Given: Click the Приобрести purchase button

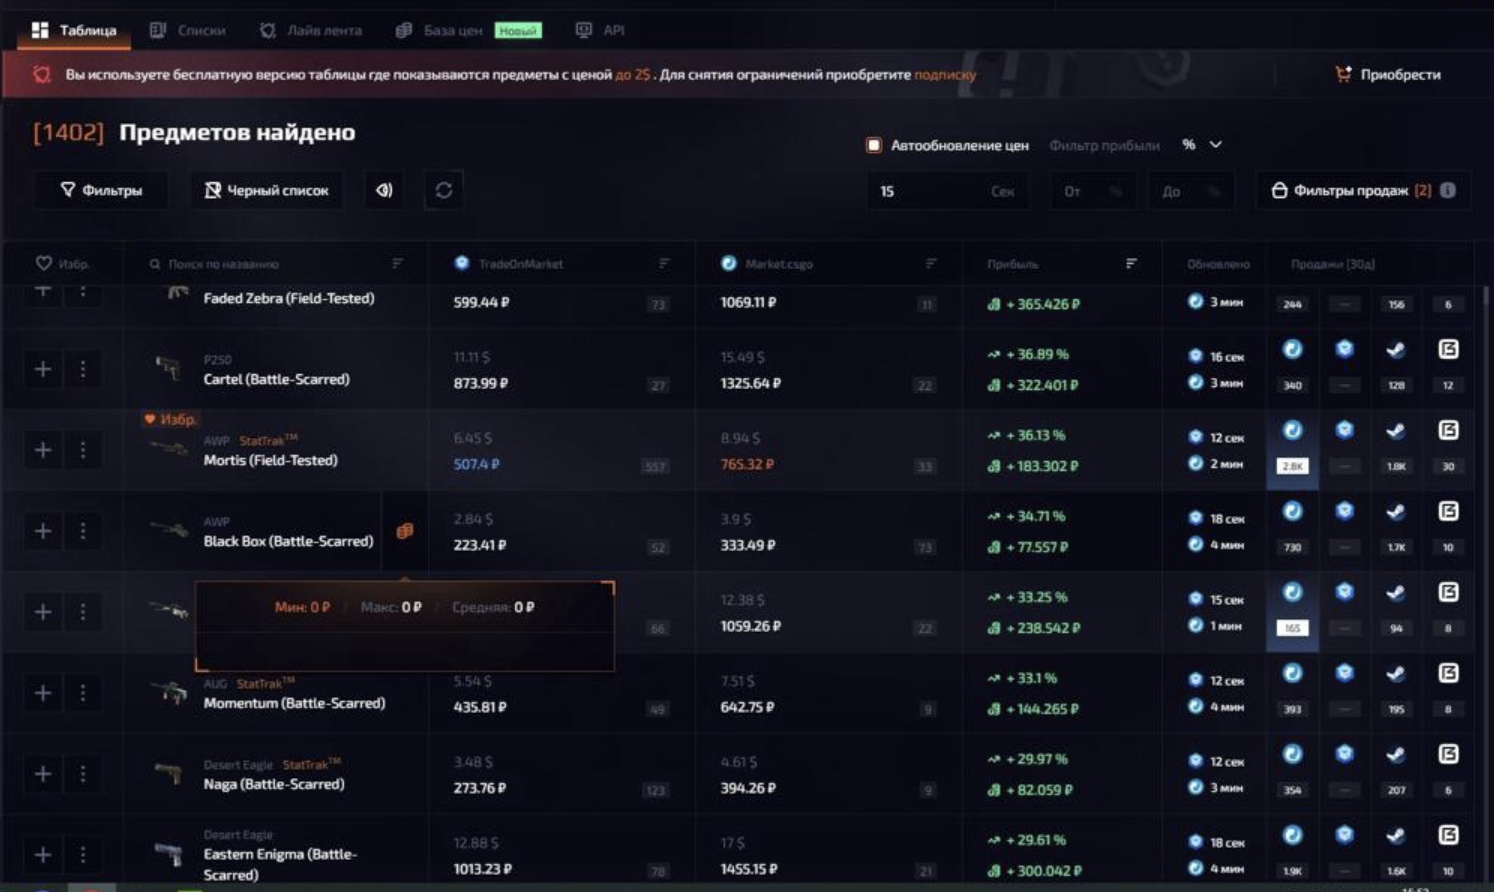Looking at the screenshot, I should click(x=1388, y=74).
